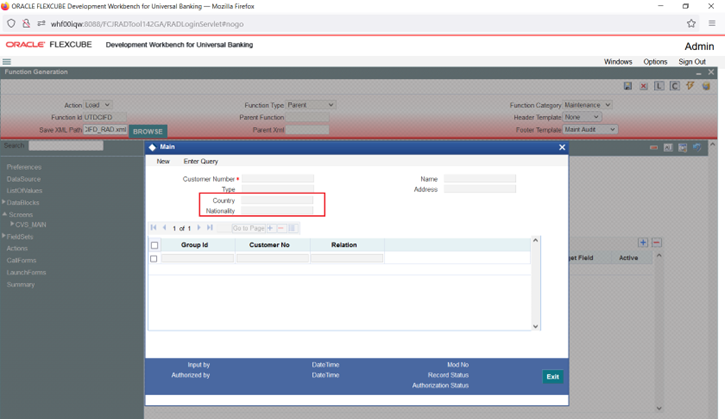Click the red minus icon above the Active column
Image resolution: width=725 pixels, height=419 pixels.
(657, 242)
